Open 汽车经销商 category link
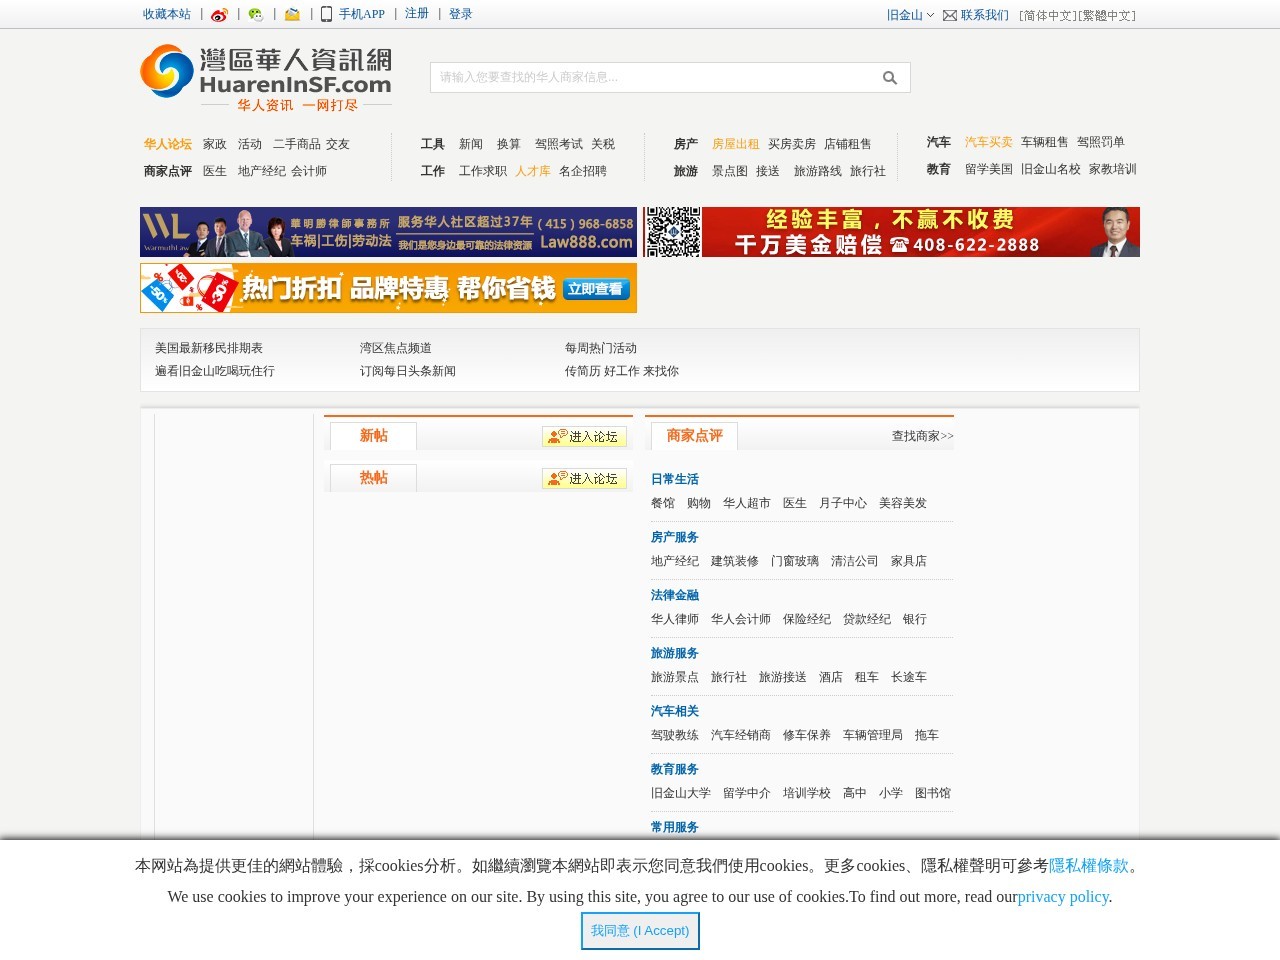The image size is (1280, 960). pyautogui.click(x=741, y=735)
